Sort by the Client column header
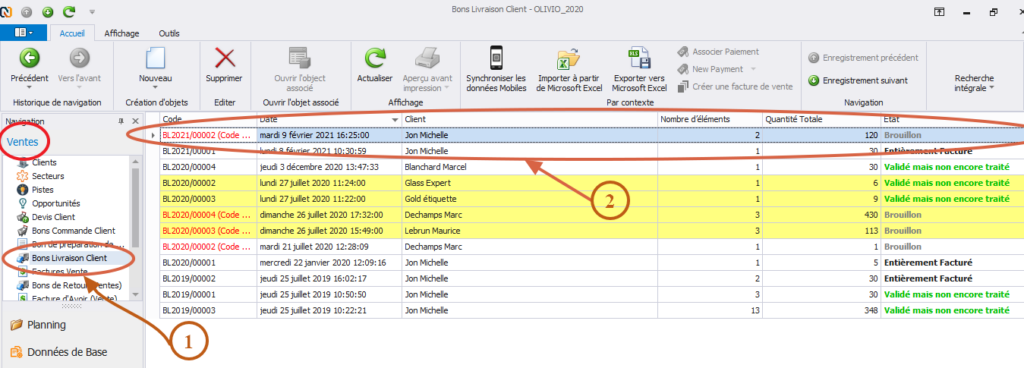The image size is (1024, 368). (x=530, y=119)
